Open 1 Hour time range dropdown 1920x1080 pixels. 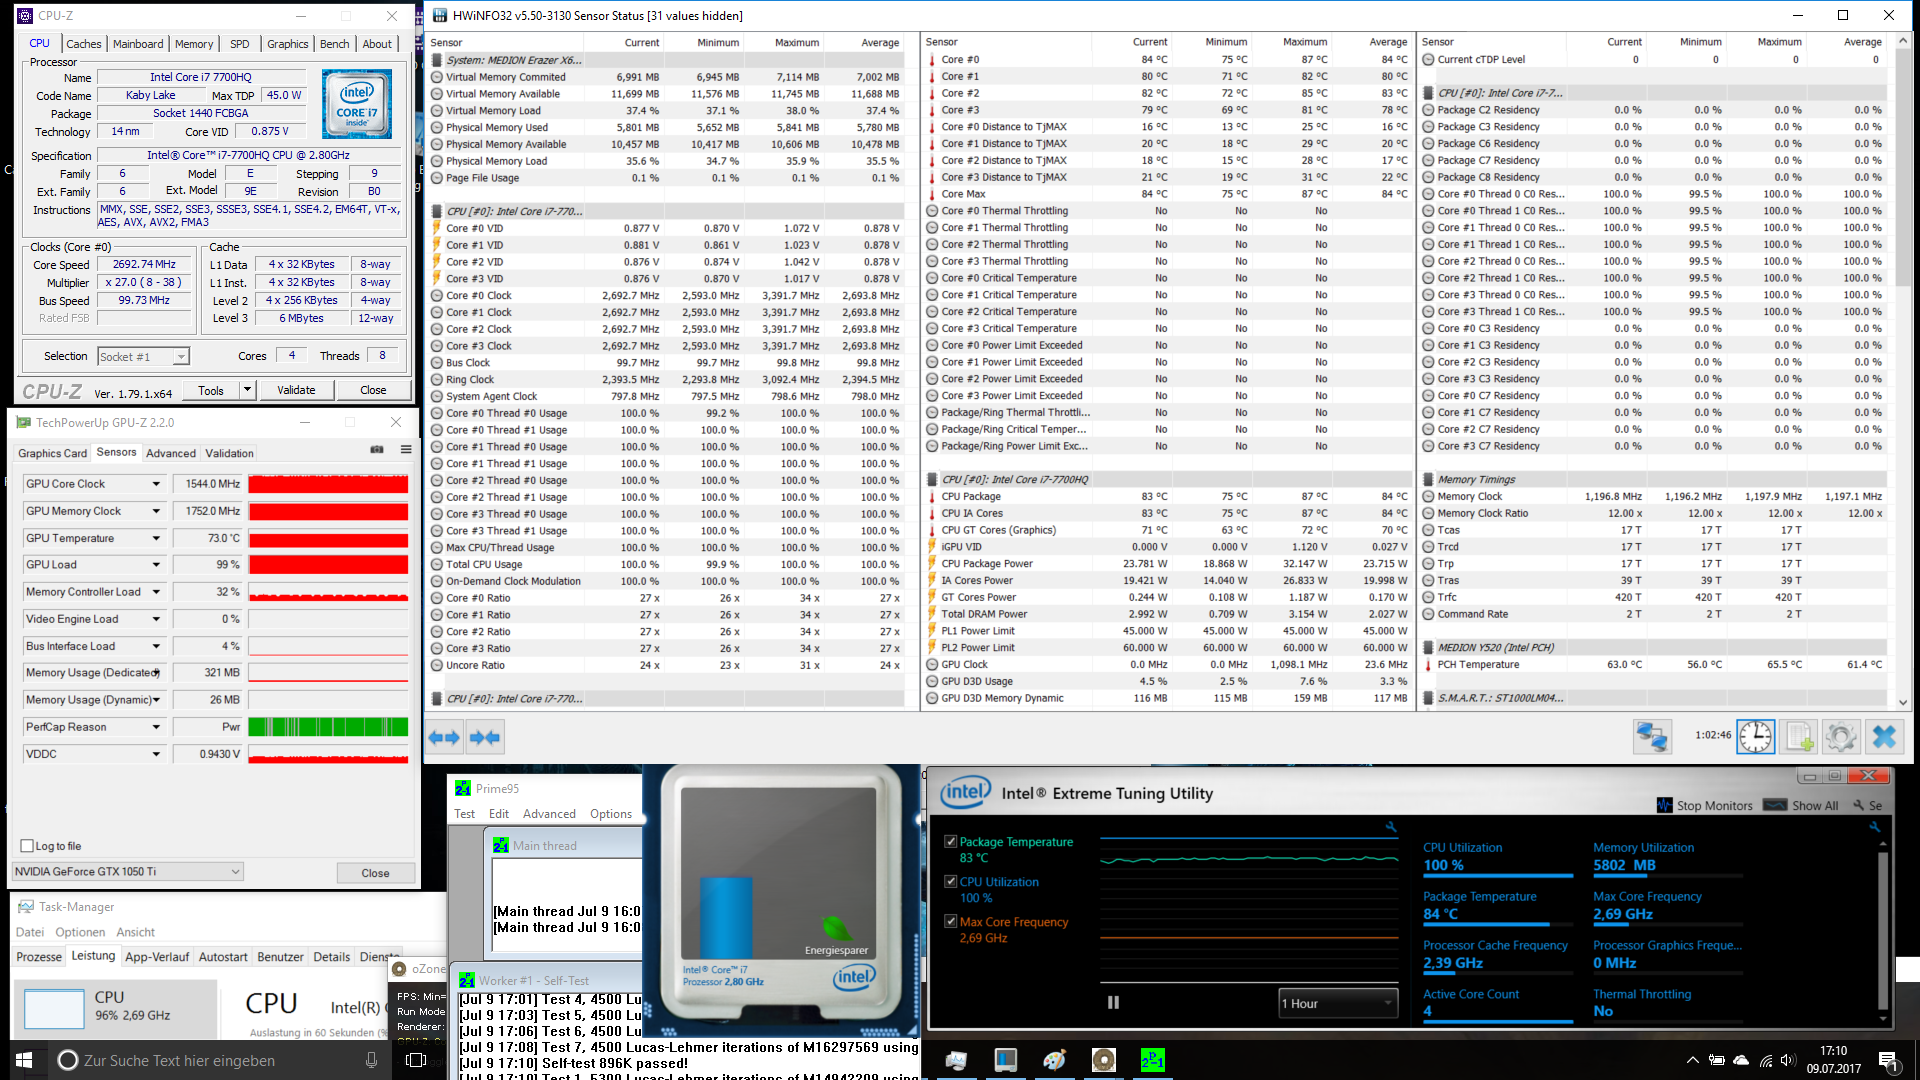(x=1338, y=1003)
